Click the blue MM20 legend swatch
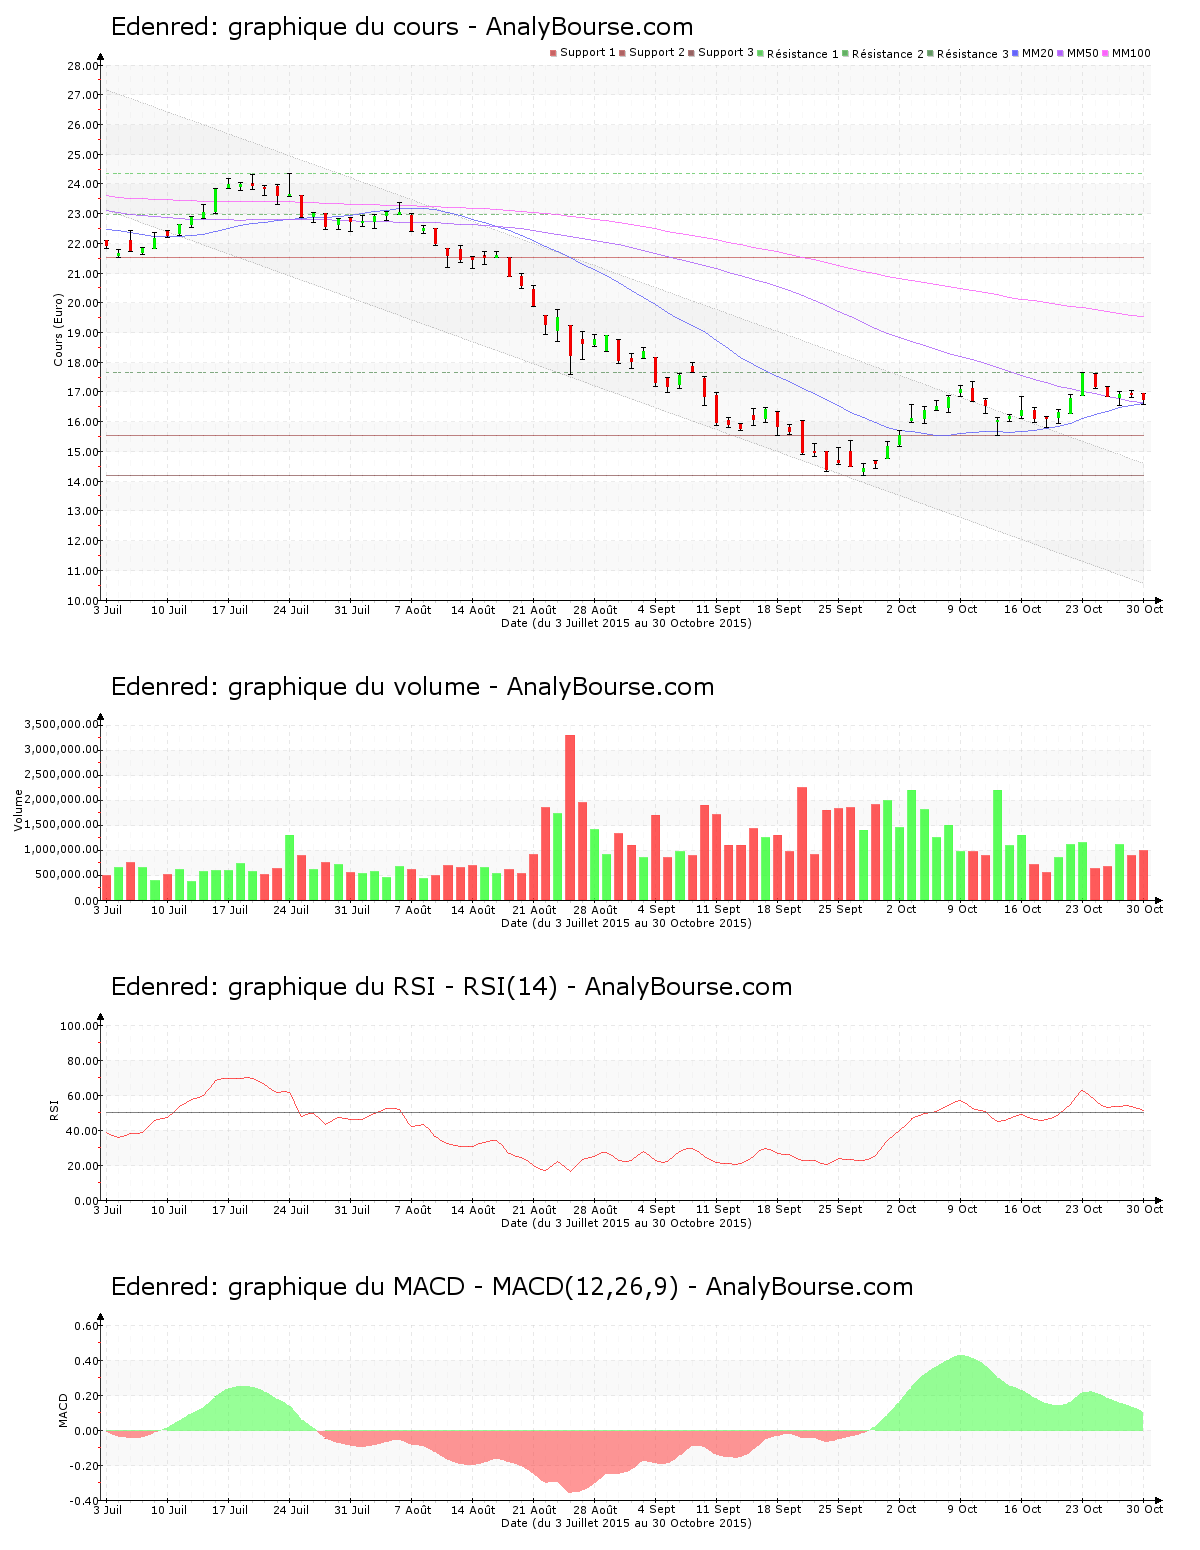Screen dimensions: 1200x1550 pyautogui.click(x=1016, y=53)
